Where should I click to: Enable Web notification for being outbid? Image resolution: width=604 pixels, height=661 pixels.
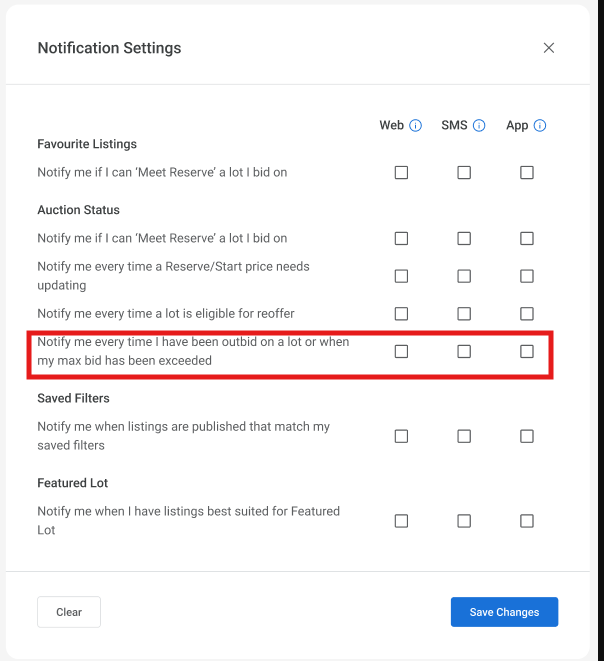(x=401, y=351)
